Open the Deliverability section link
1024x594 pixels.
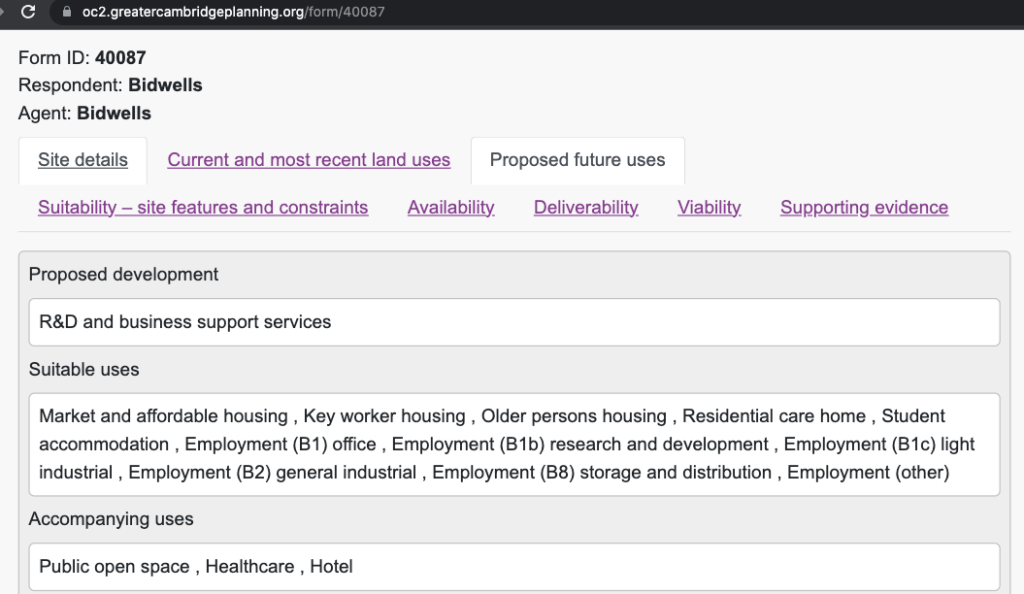[x=586, y=208]
